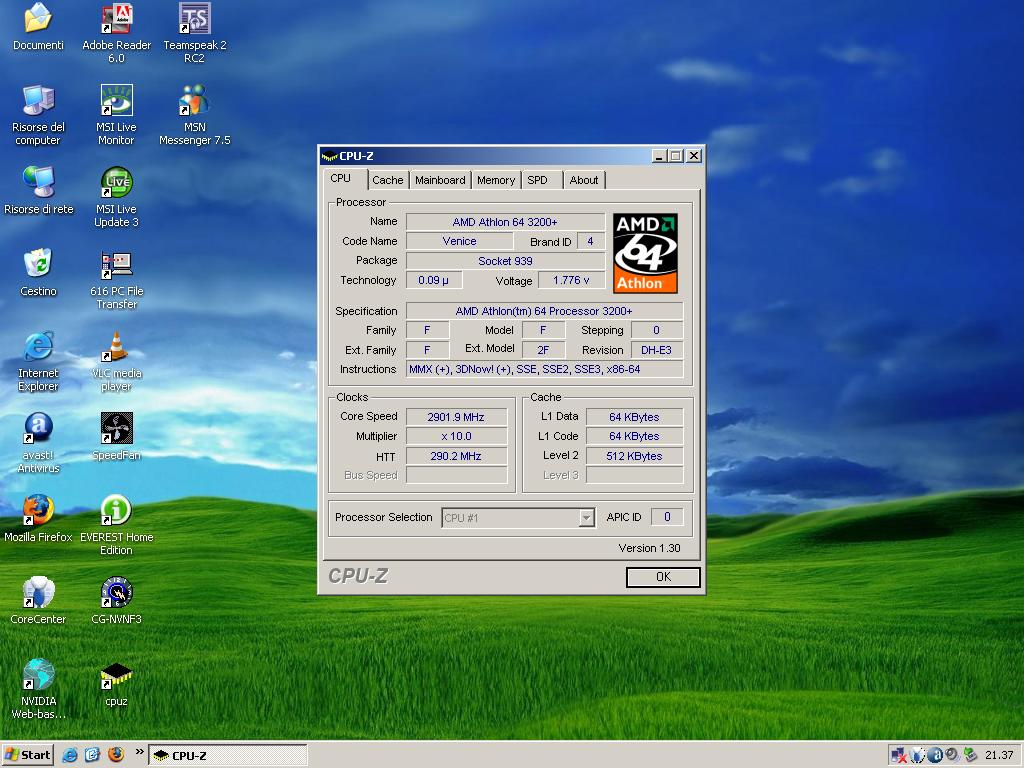This screenshot has width=1024, height=768.
Task: Launch VLC media player shortcut
Action: [116, 361]
